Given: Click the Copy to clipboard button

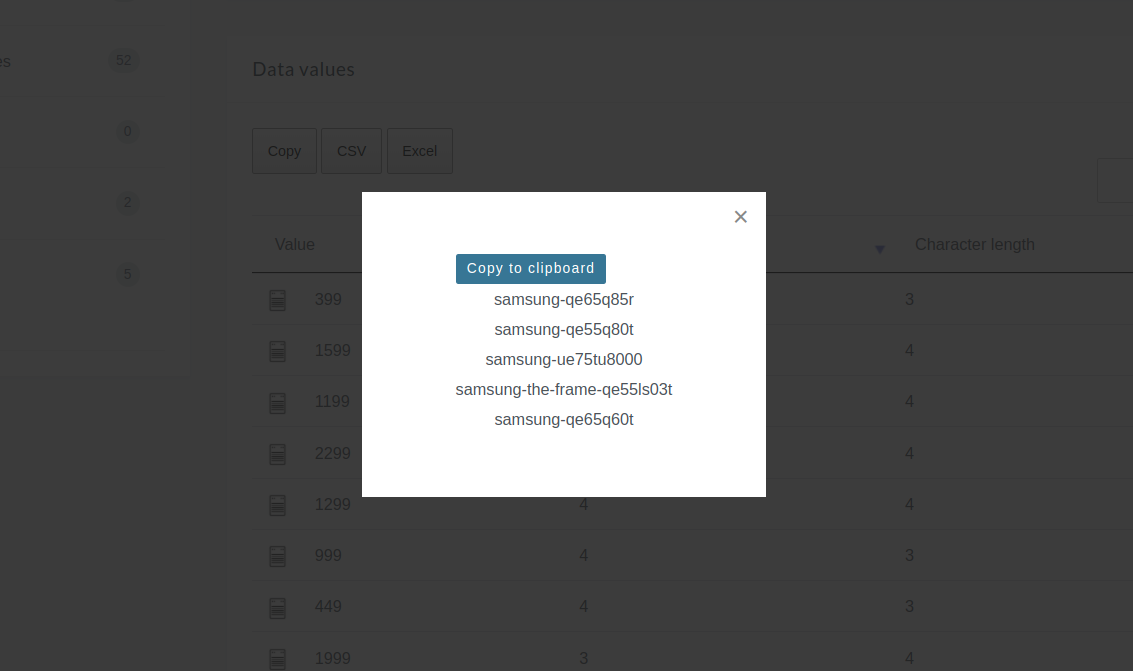Looking at the screenshot, I should [x=530, y=269].
